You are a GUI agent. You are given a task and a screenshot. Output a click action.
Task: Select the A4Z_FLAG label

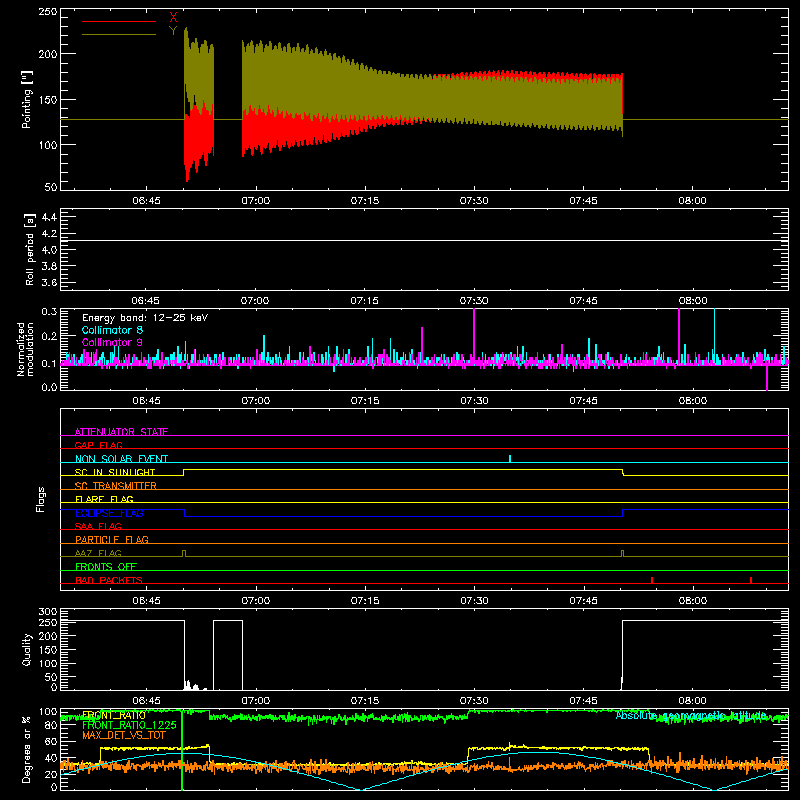pos(98,553)
